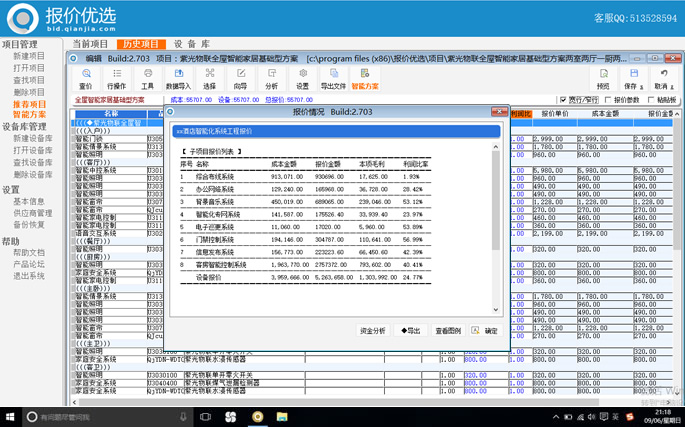Open 帮助文档 in the sidebar
Viewport: 685px width, 427px height.
pyautogui.click(x=29, y=253)
